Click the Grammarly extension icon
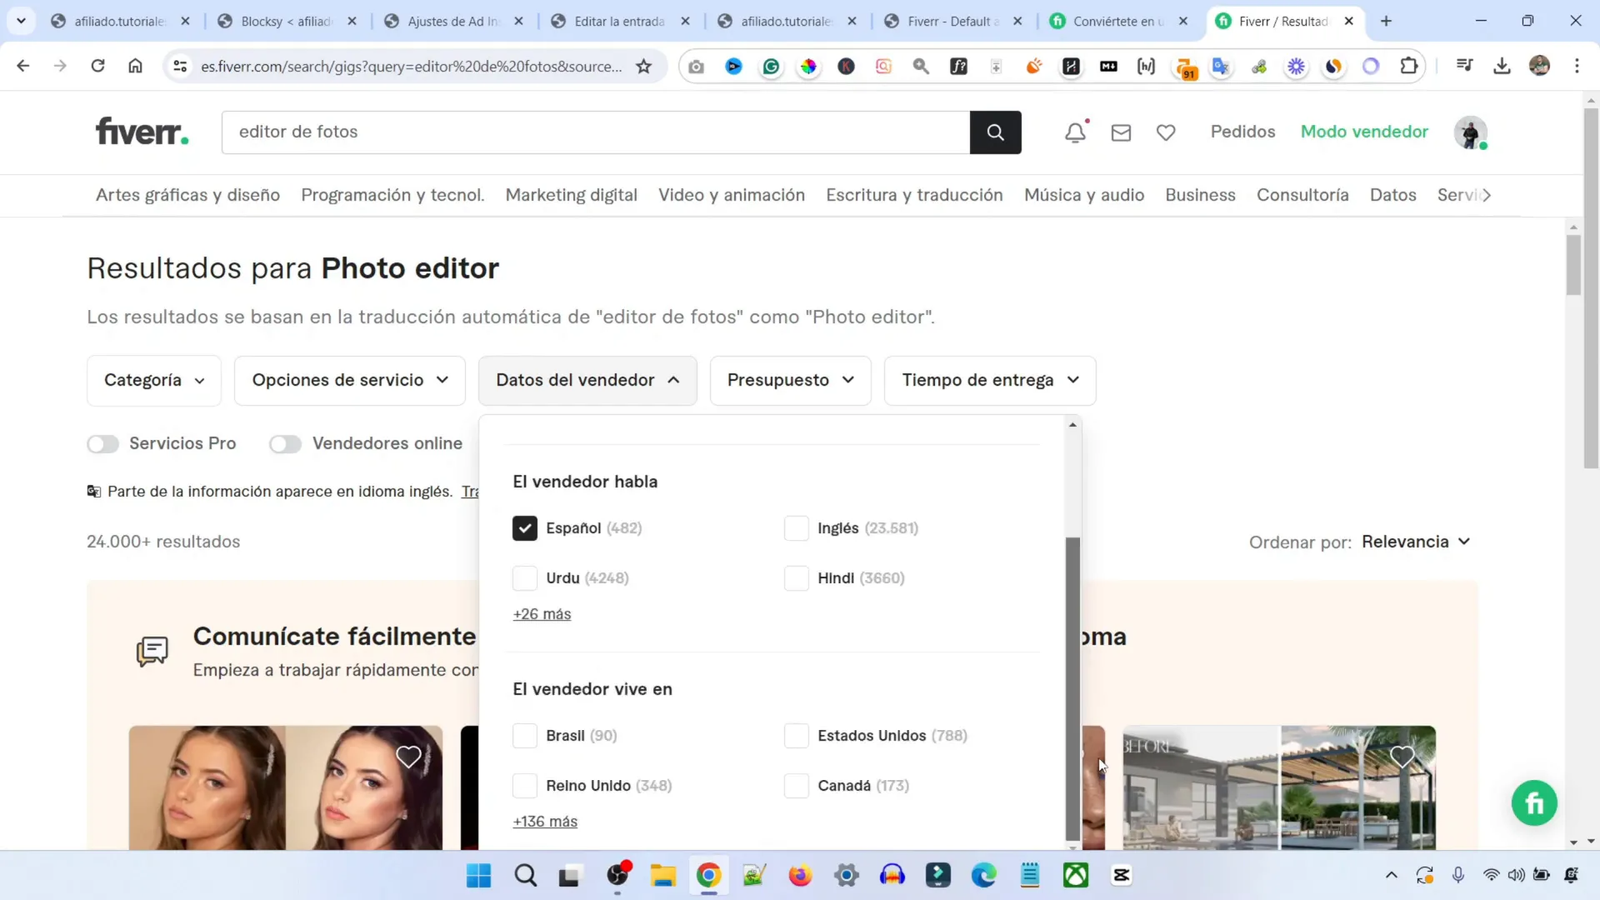Viewport: 1600px width, 900px height. click(770, 66)
